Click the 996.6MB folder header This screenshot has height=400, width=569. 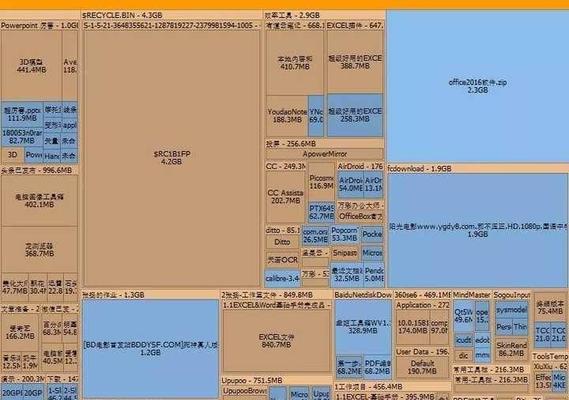coord(39,170)
